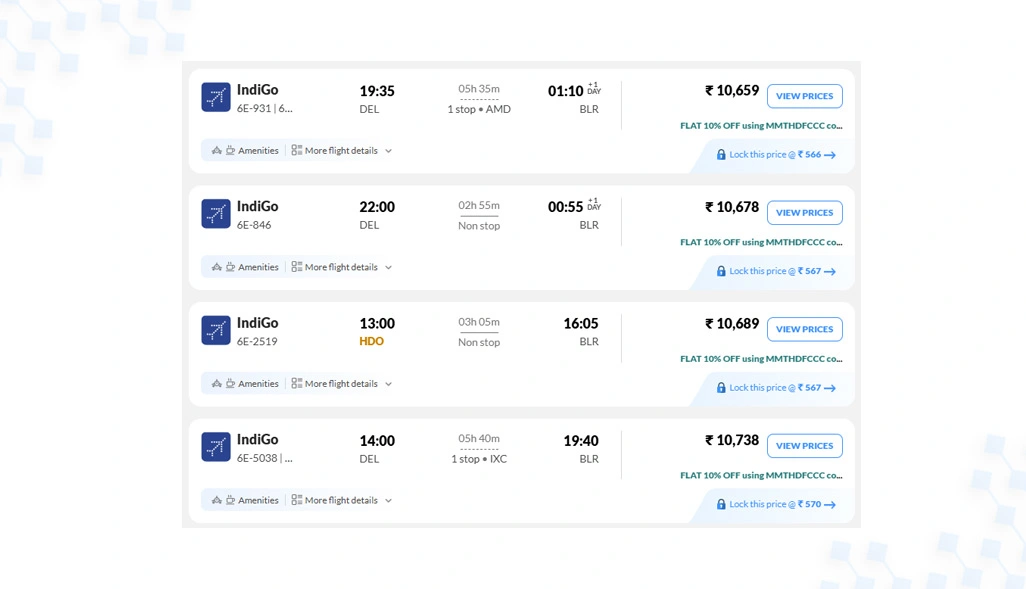Screen dimensions: 1026x589
Task: Click the lock icon on the 6E-846 card
Action: 721,271
